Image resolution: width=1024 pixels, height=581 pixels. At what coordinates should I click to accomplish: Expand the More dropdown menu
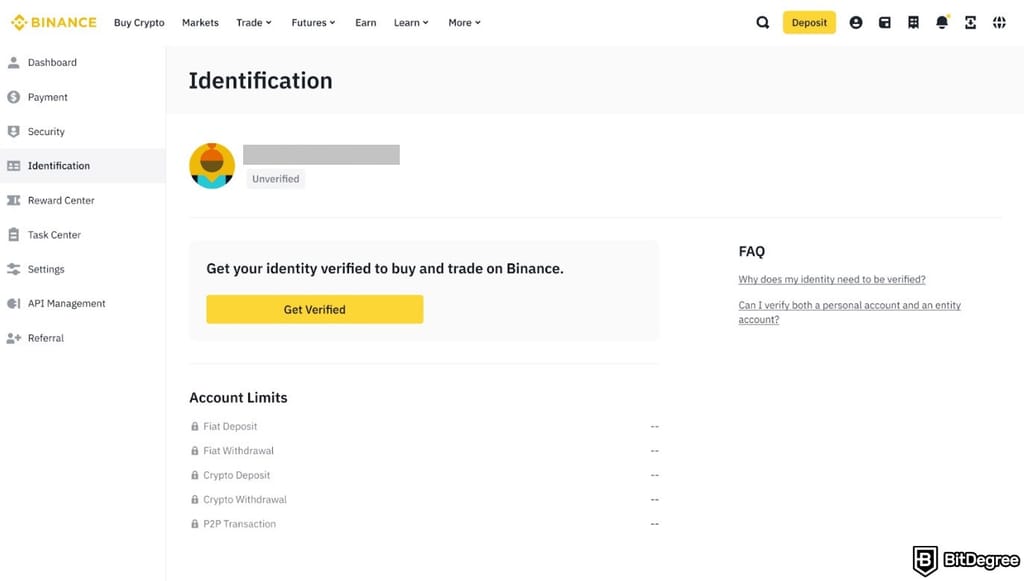point(464,22)
